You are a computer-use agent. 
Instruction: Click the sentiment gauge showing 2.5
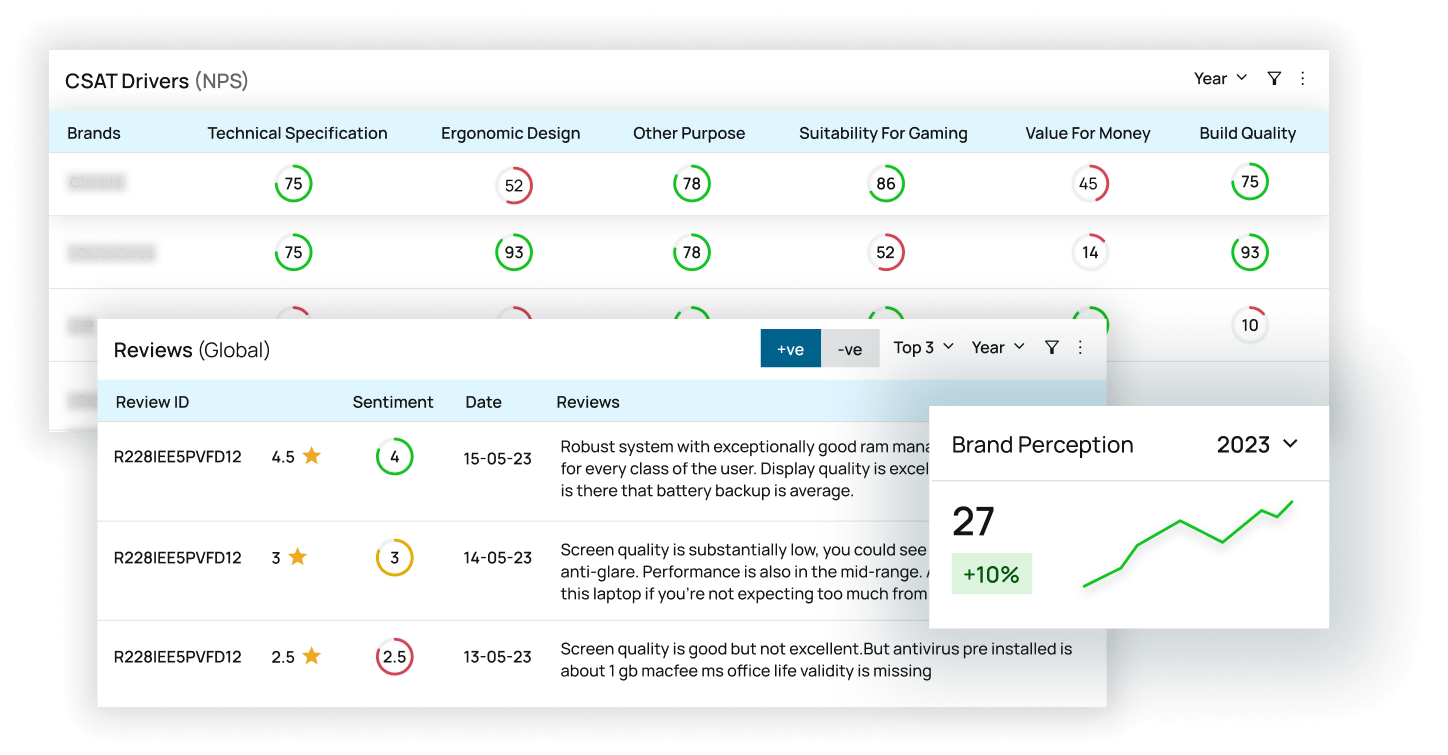click(x=394, y=657)
